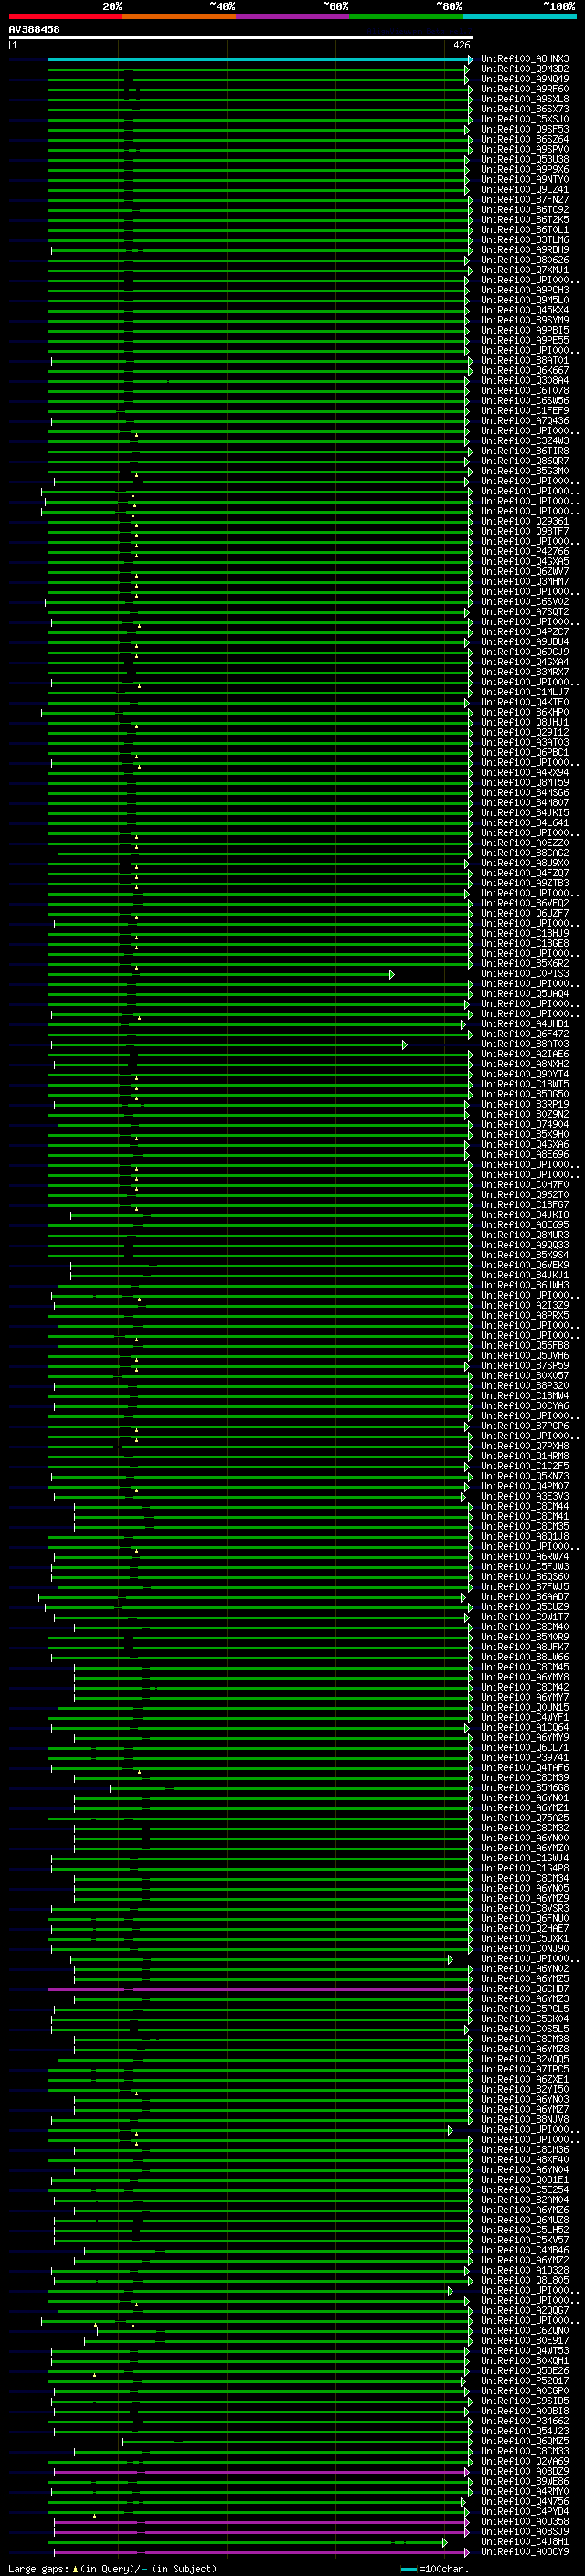Open hit UniRef100_B7SP59
585x2576 pixels.
click(x=525, y=1365)
